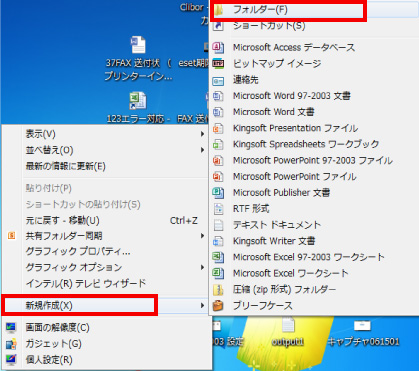Click Microsoft Word 文書 label
The width and height of the screenshot is (419, 371).
274,112
